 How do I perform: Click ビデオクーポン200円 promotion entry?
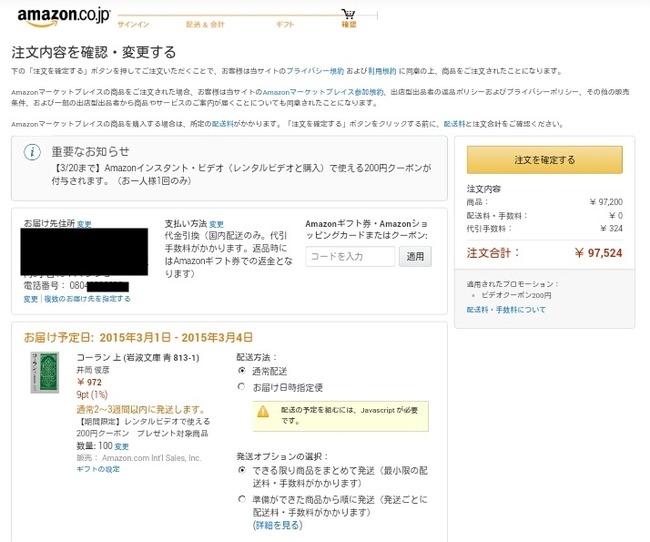pyautogui.click(x=516, y=295)
